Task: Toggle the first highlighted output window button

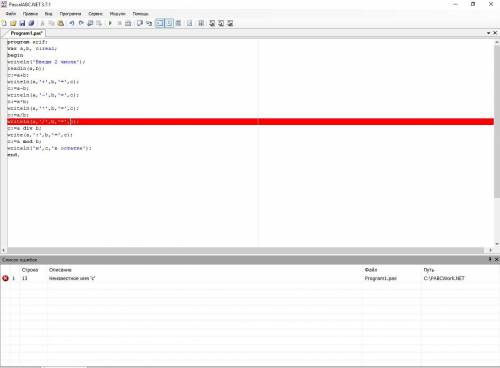Action: (x=160, y=23)
